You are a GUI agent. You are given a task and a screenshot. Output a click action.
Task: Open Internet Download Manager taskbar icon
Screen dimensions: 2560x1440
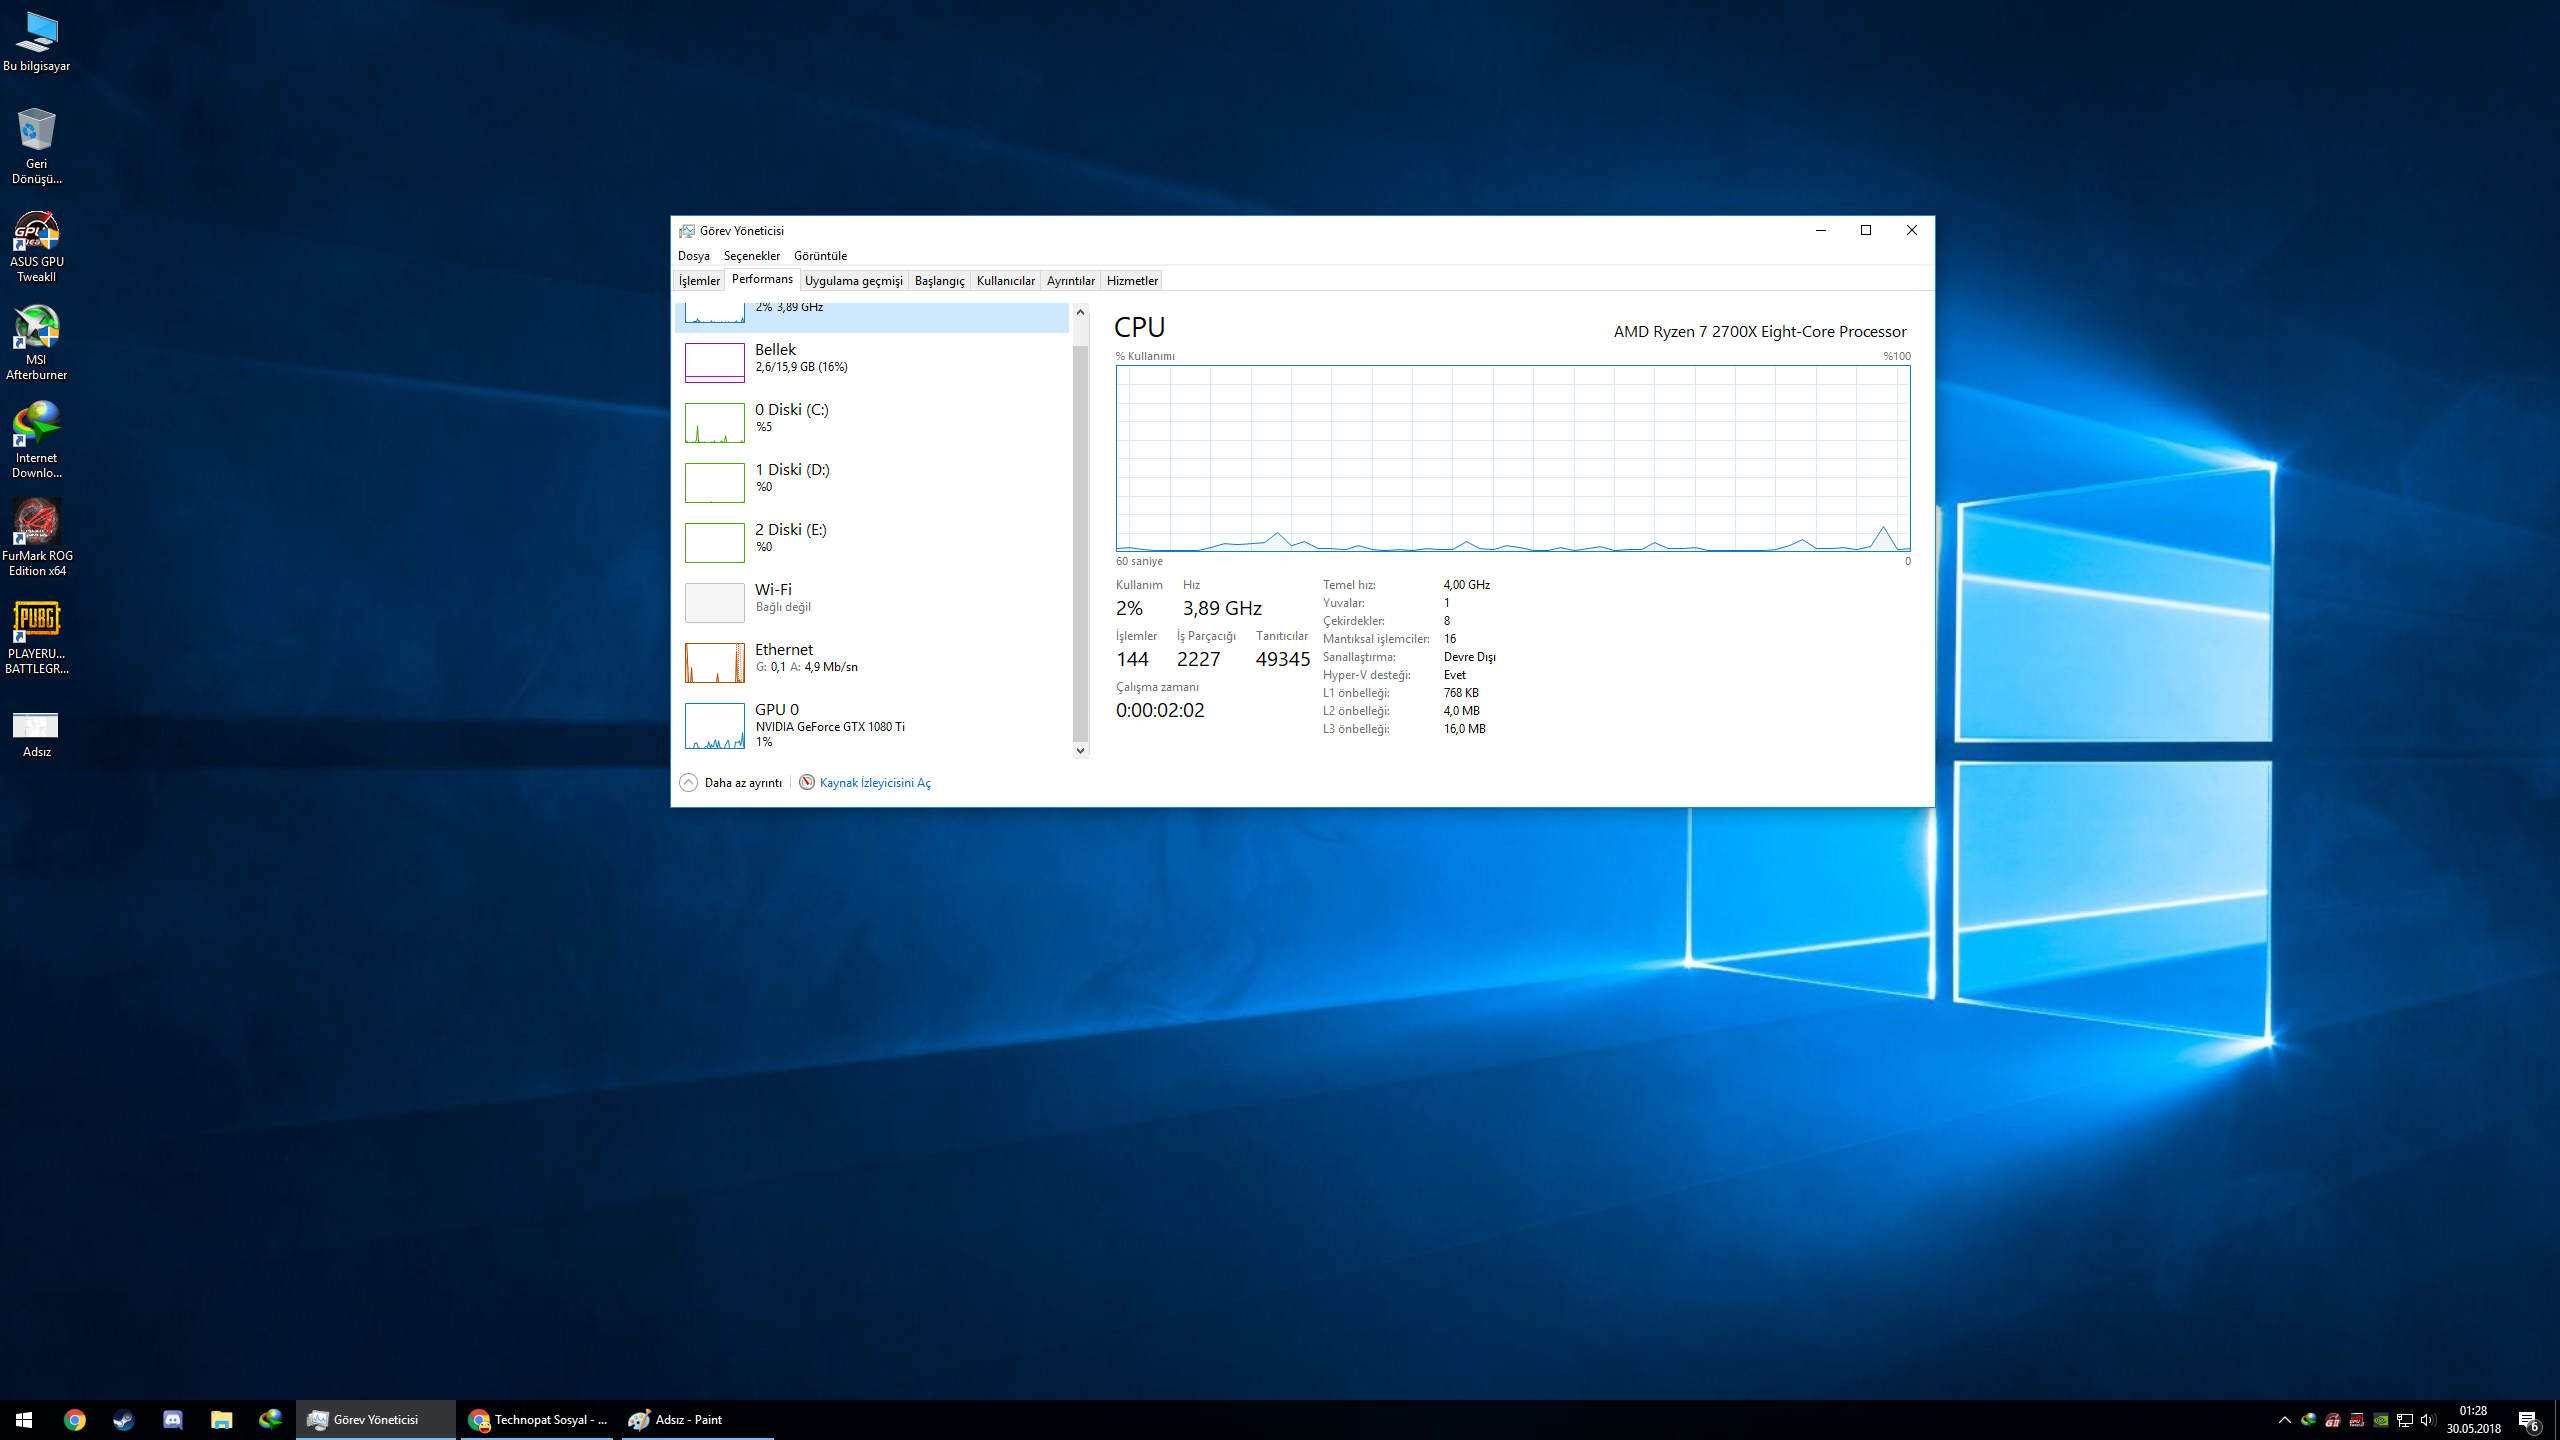pos(271,1419)
